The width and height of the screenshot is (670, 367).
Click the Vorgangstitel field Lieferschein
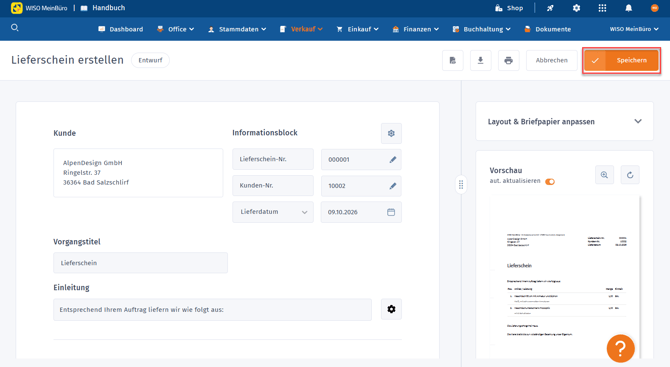(x=141, y=263)
